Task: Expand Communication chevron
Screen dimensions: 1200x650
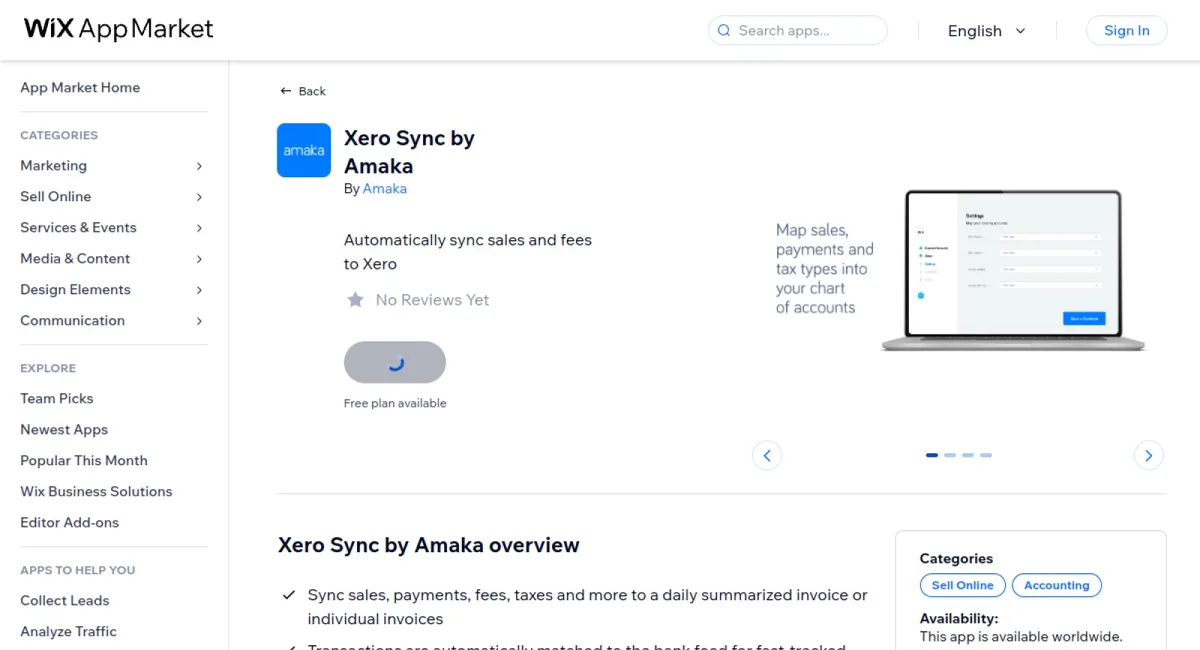Action: tap(199, 321)
